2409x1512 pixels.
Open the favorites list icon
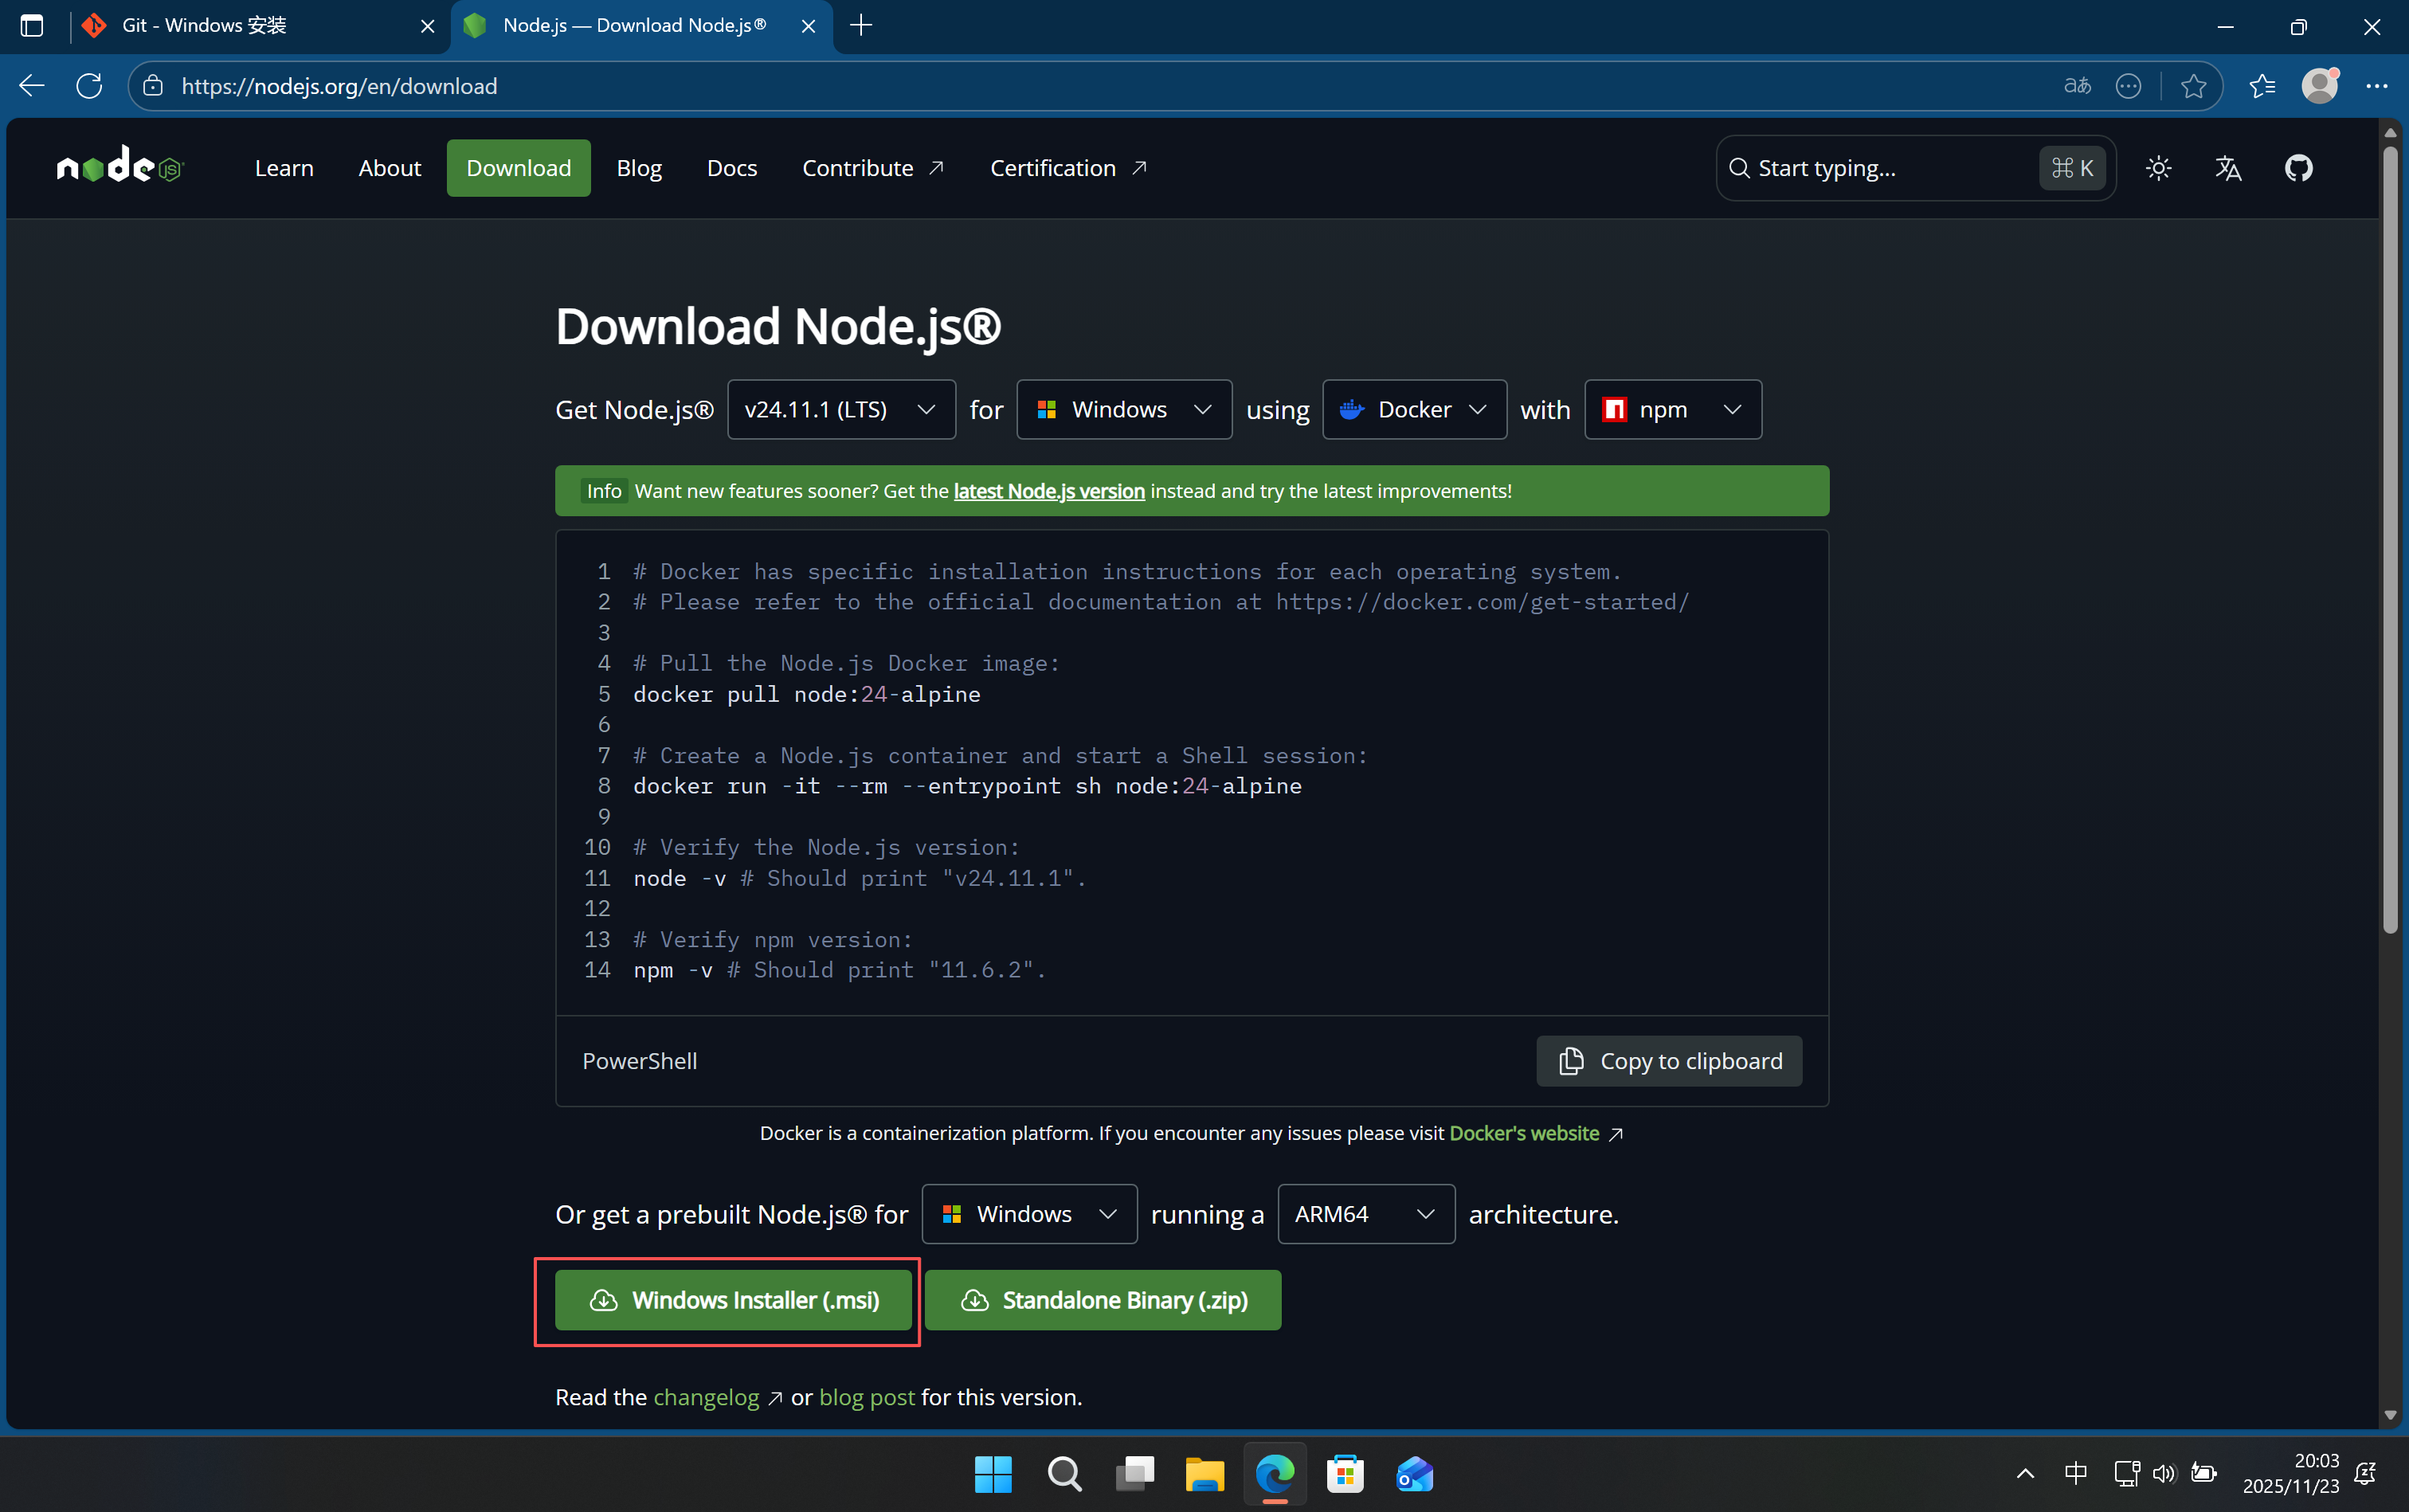click(2262, 86)
